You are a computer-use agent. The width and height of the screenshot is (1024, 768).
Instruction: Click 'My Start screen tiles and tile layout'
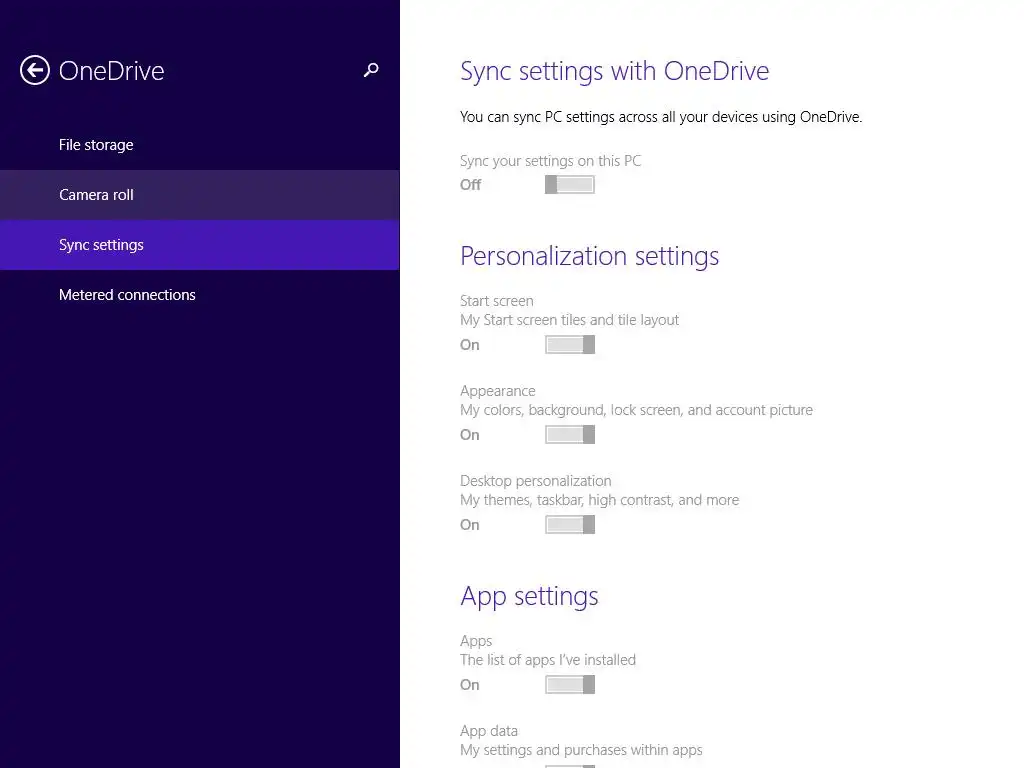click(569, 320)
